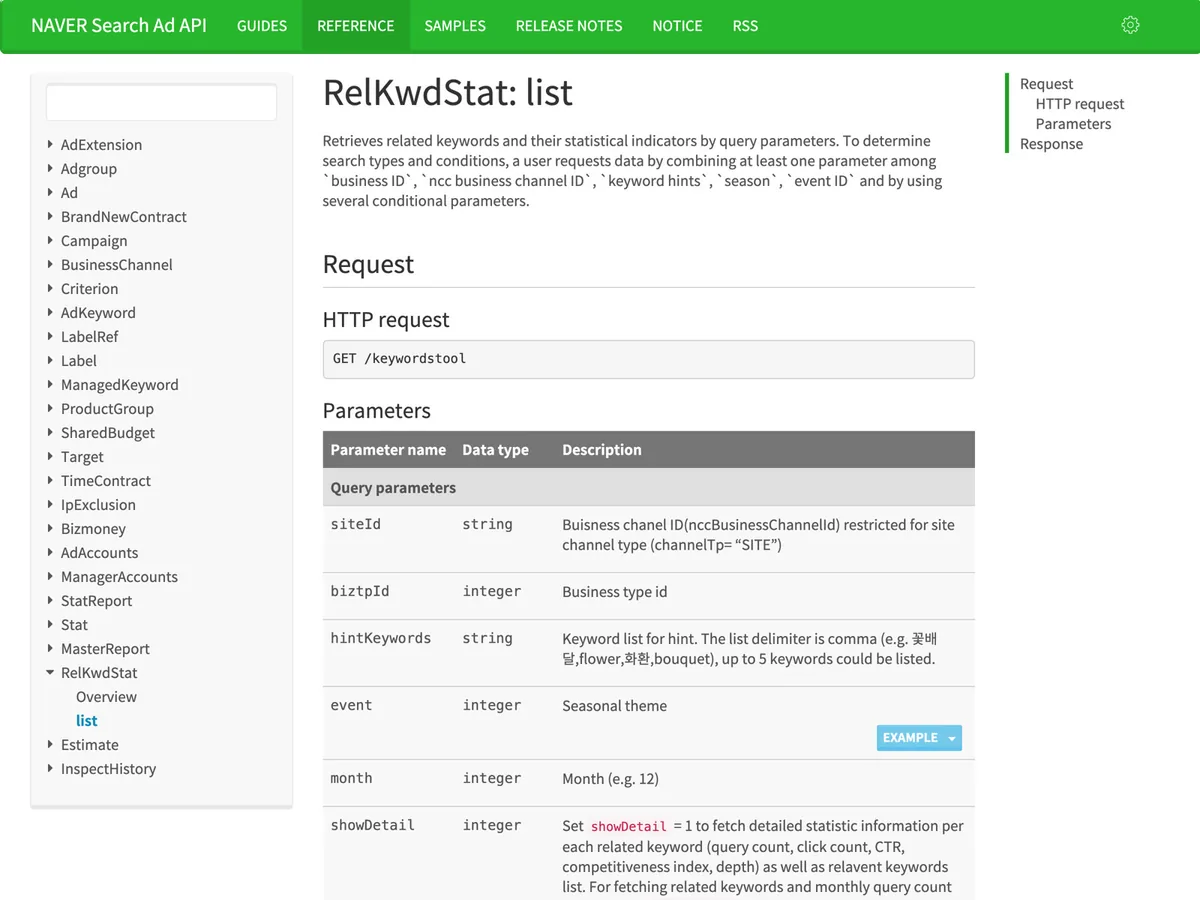Expand the AdExtension tree node
Image resolution: width=1200 pixels, height=900 pixels.
click(50, 145)
